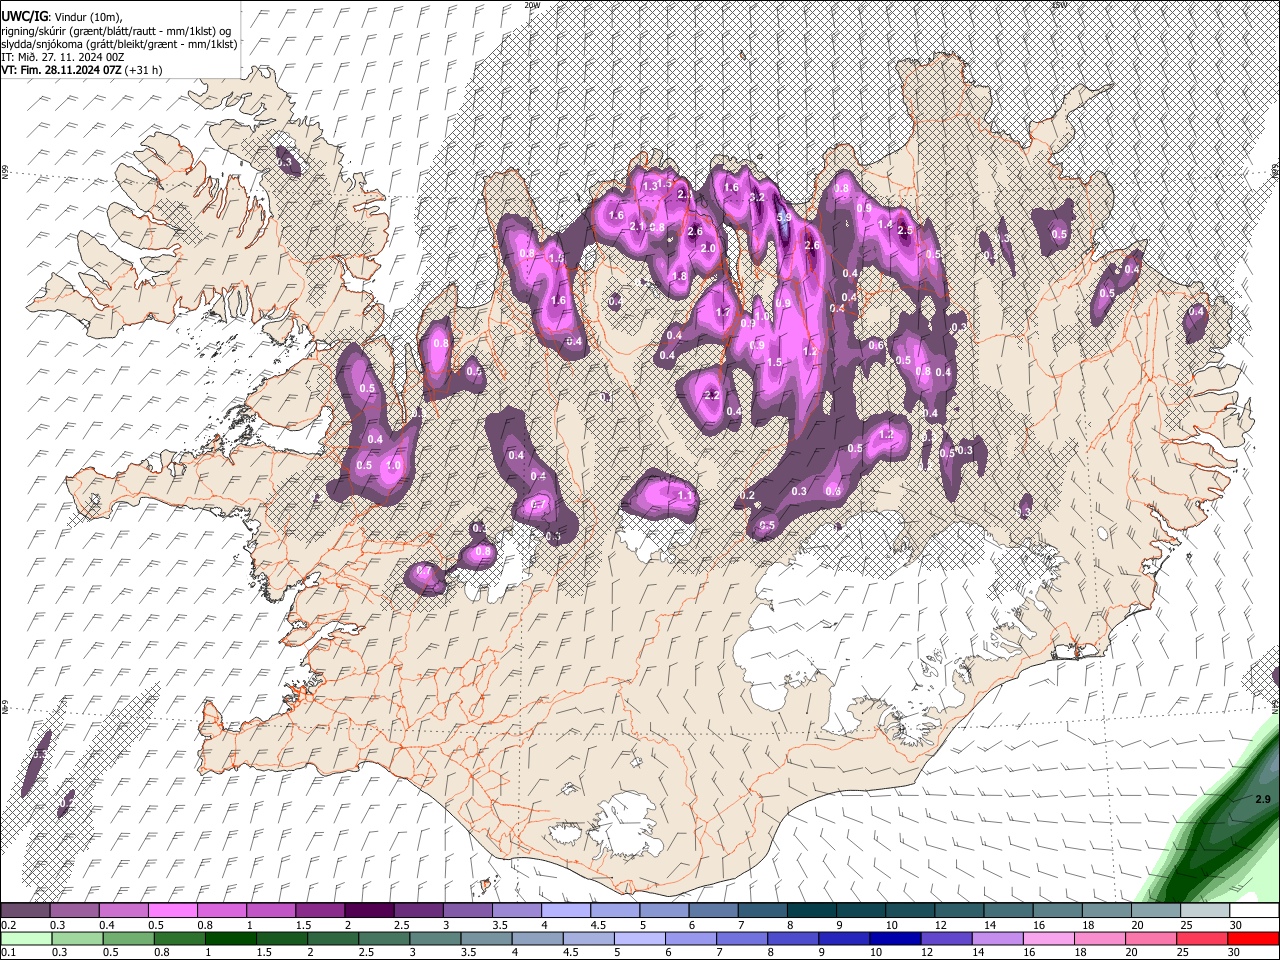
Task: Click the 1.4 snowfall value on the map
Action: coord(885,225)
